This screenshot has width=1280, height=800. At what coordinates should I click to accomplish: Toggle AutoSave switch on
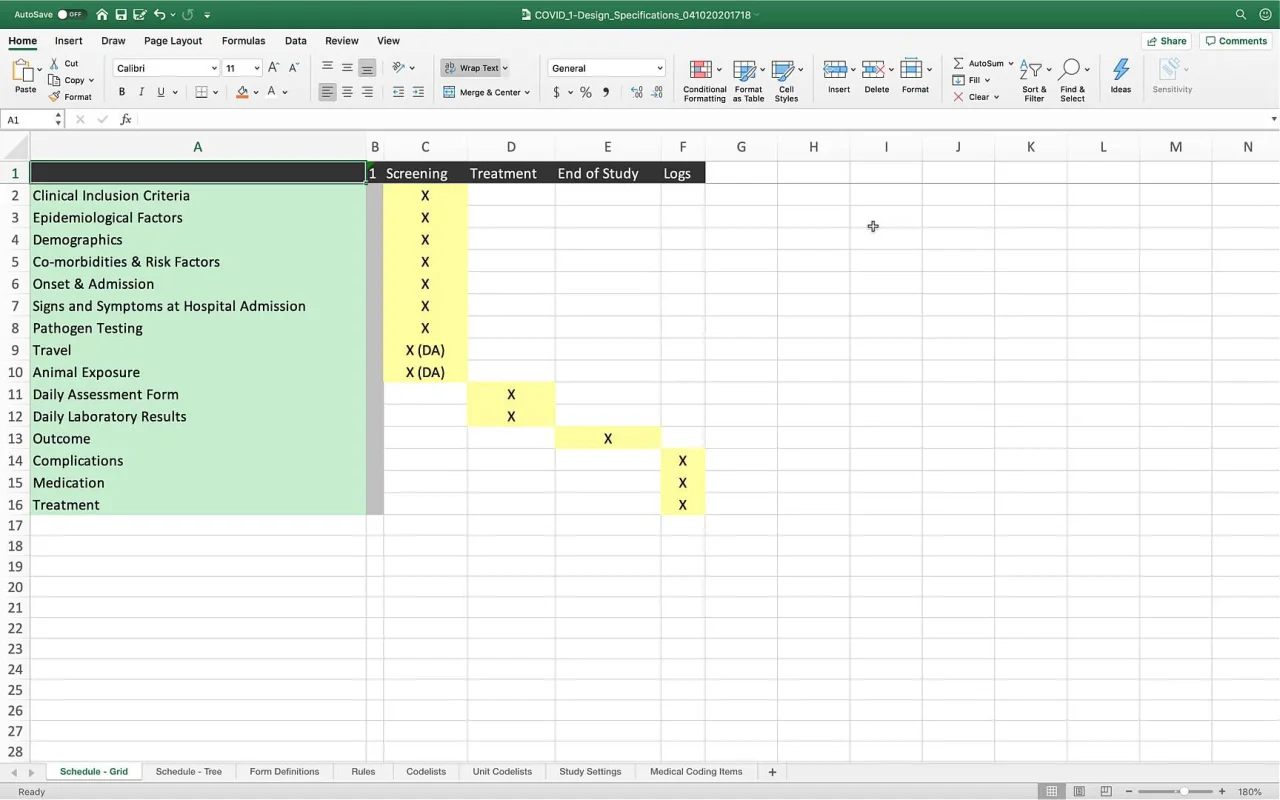point(70,15)
